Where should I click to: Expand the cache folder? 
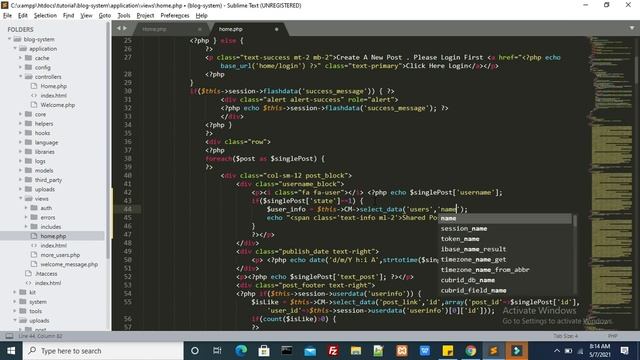point(20,58)
